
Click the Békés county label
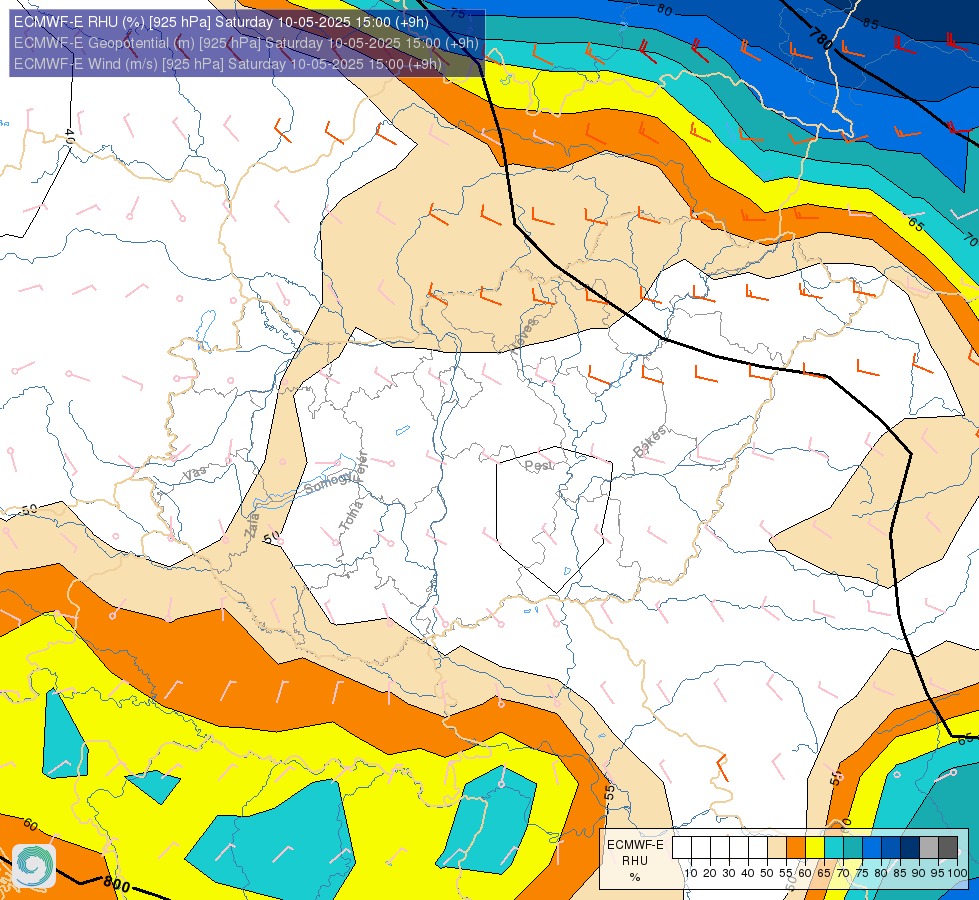pos(649,442)
